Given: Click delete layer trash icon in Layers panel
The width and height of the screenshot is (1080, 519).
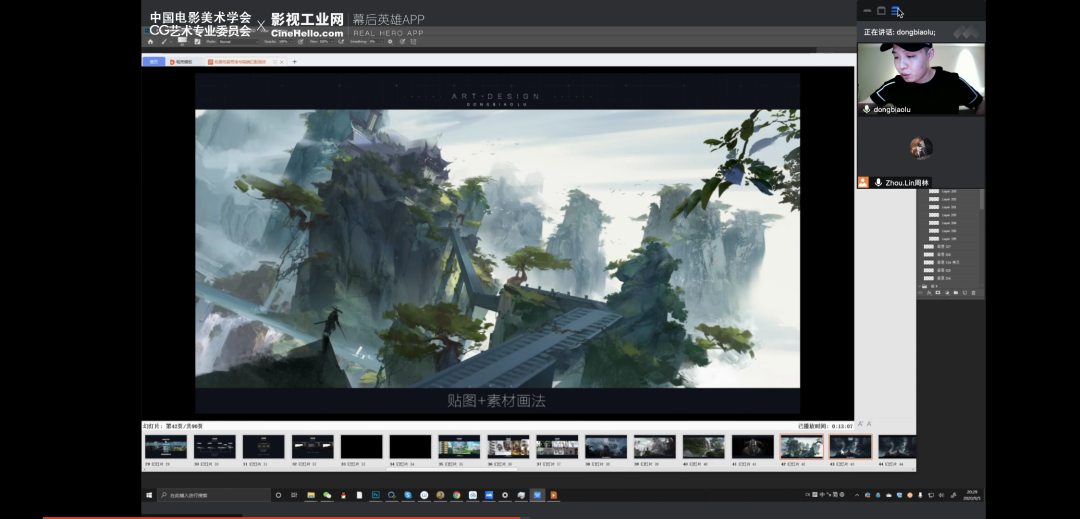Looking at the screenshot, I should click(973, 293).
